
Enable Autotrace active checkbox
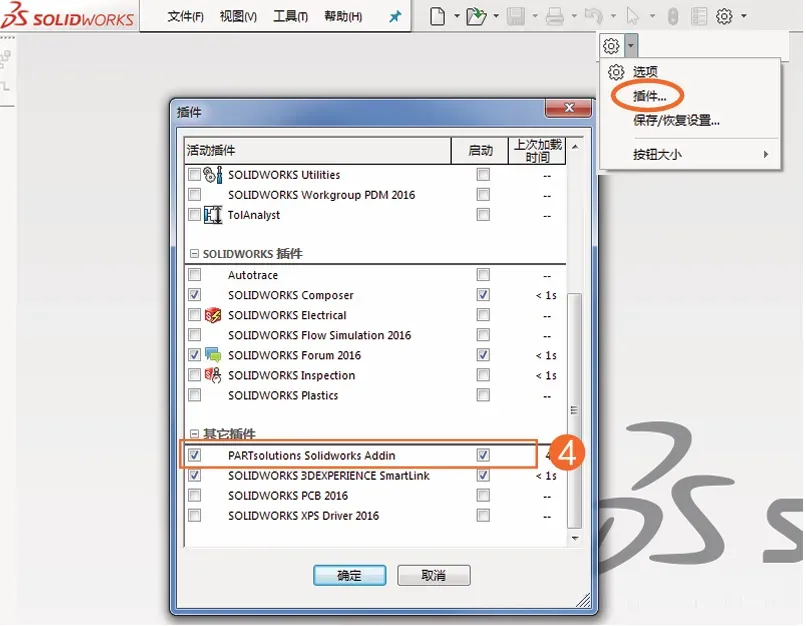click(x=194, y=275)
